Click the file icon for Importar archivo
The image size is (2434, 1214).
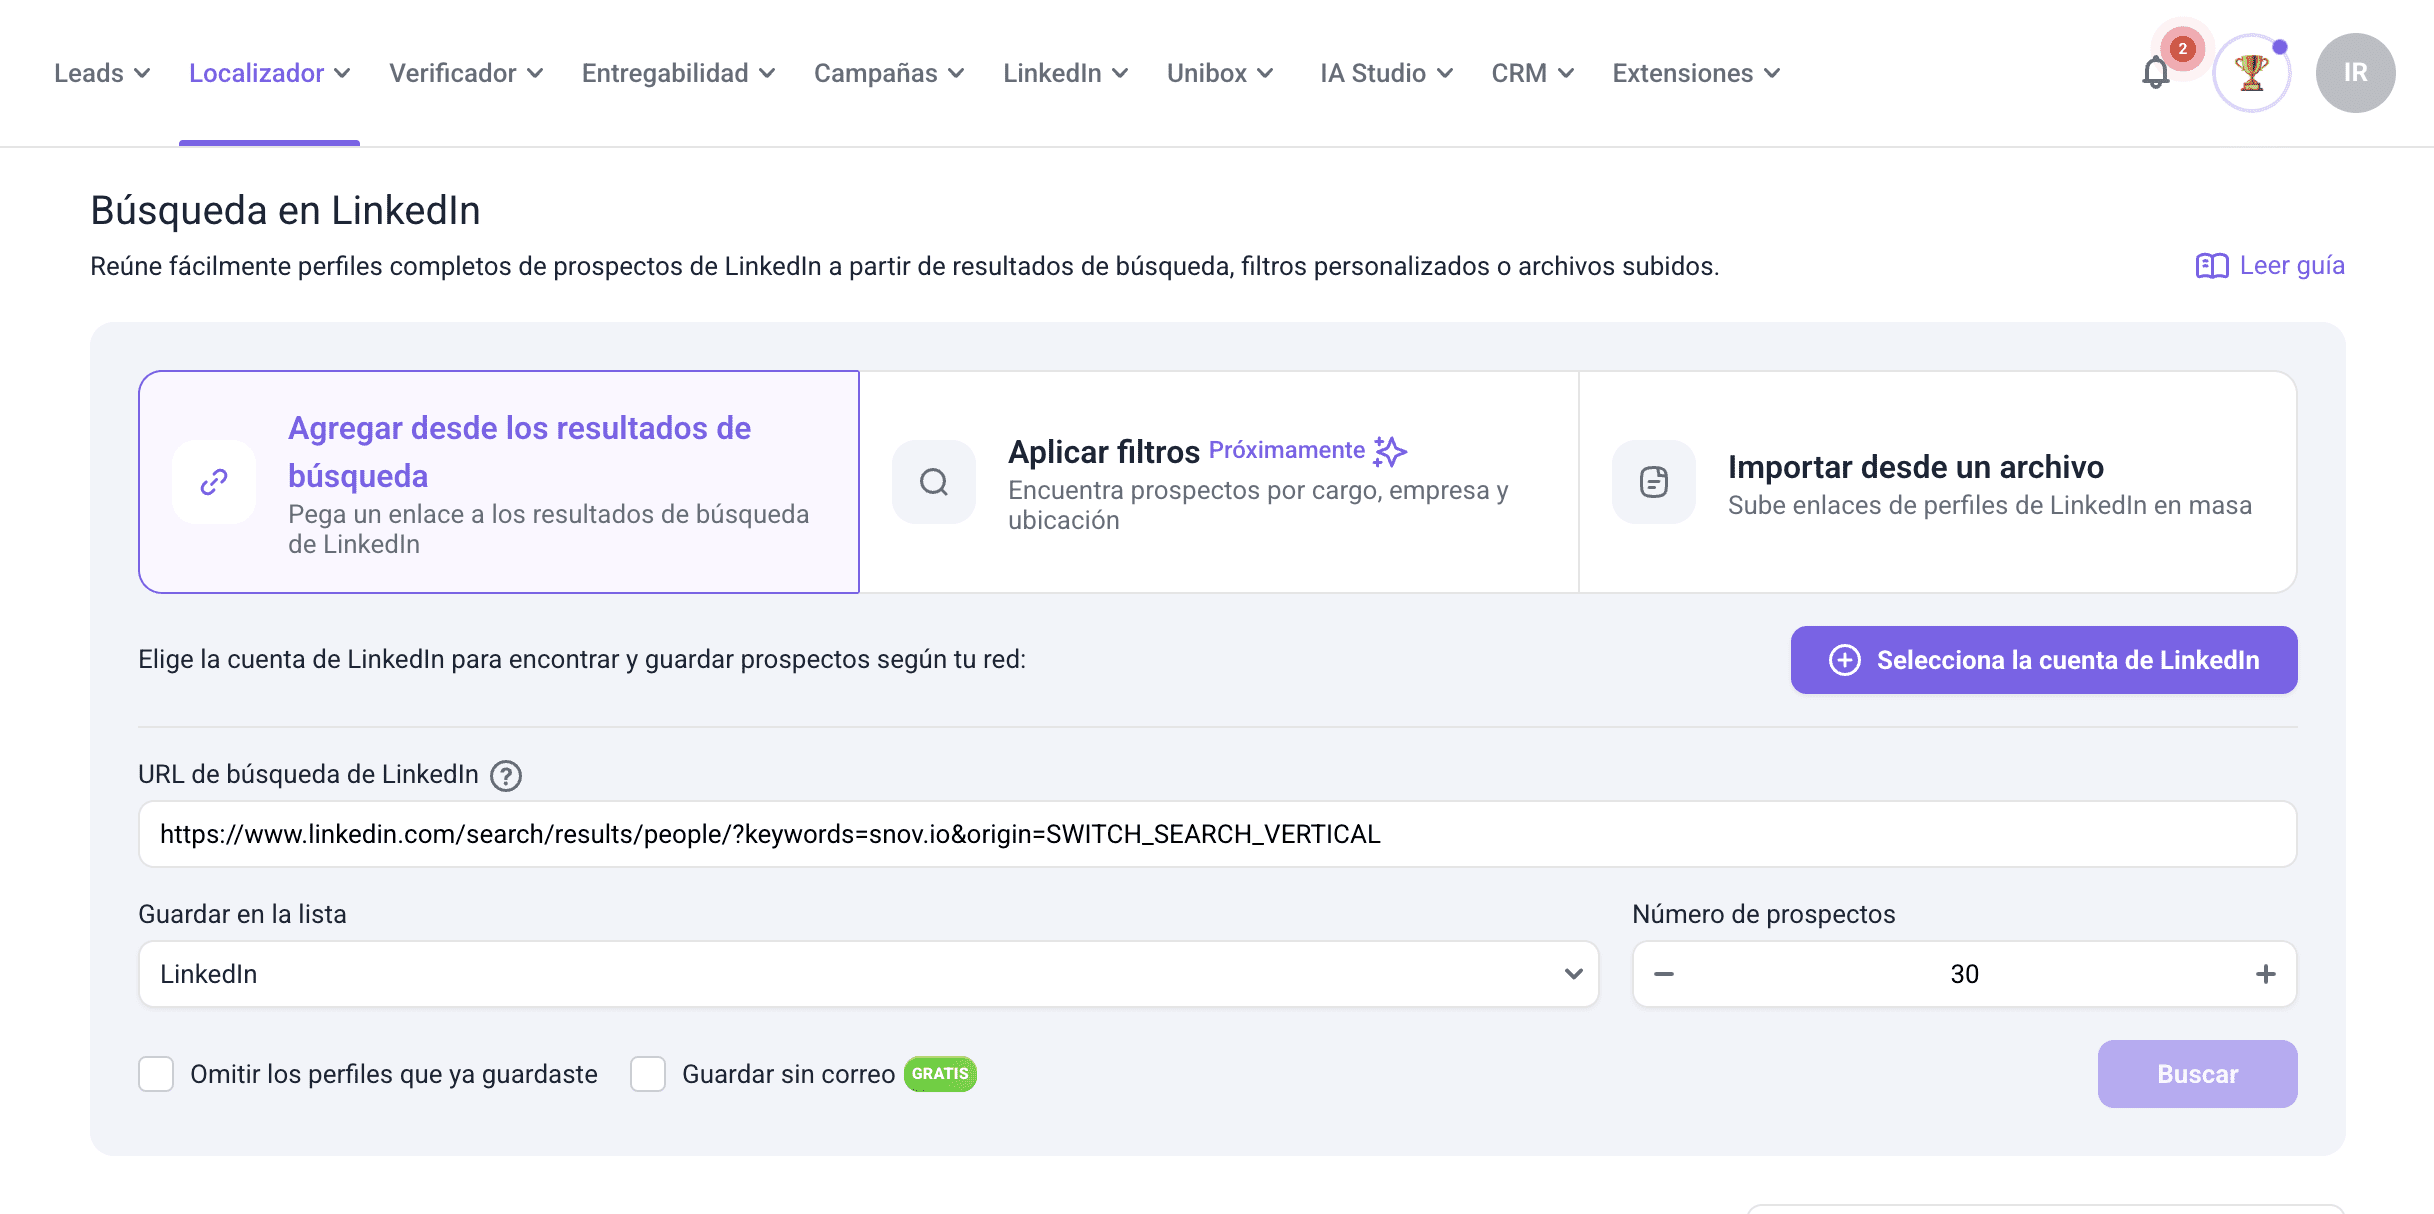coord(1653,482)
